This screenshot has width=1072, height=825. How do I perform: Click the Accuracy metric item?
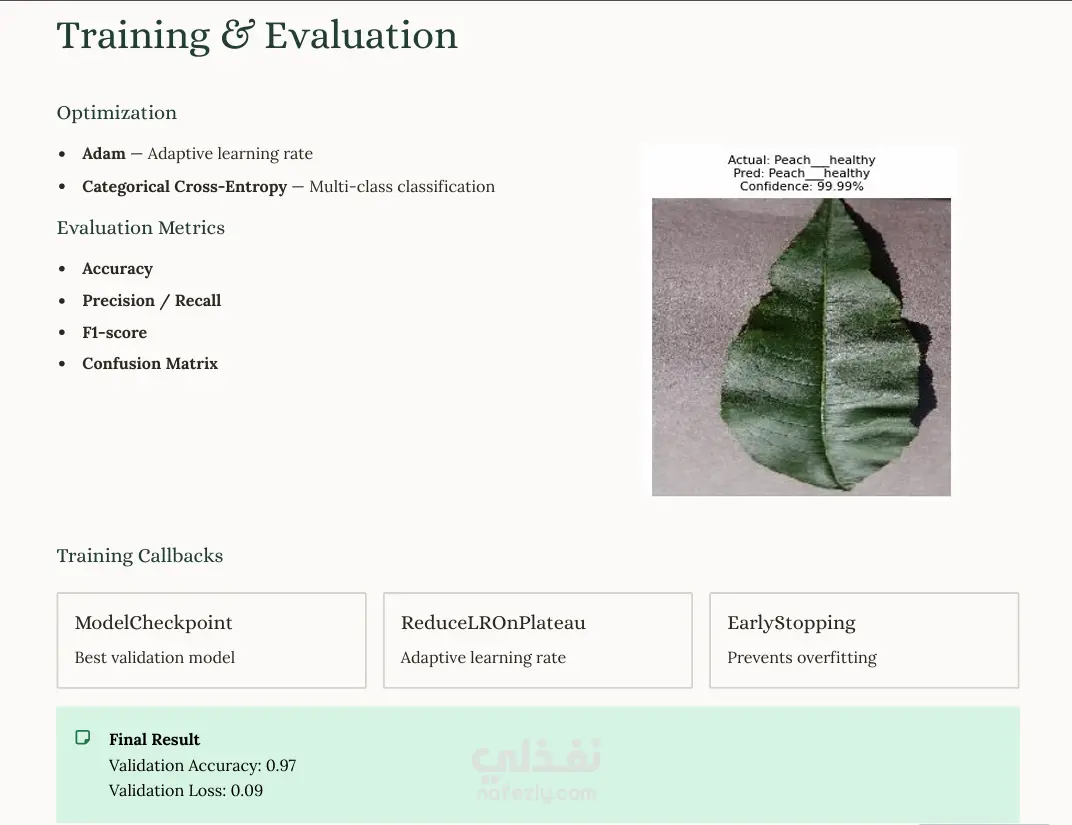tap(118, 269)
